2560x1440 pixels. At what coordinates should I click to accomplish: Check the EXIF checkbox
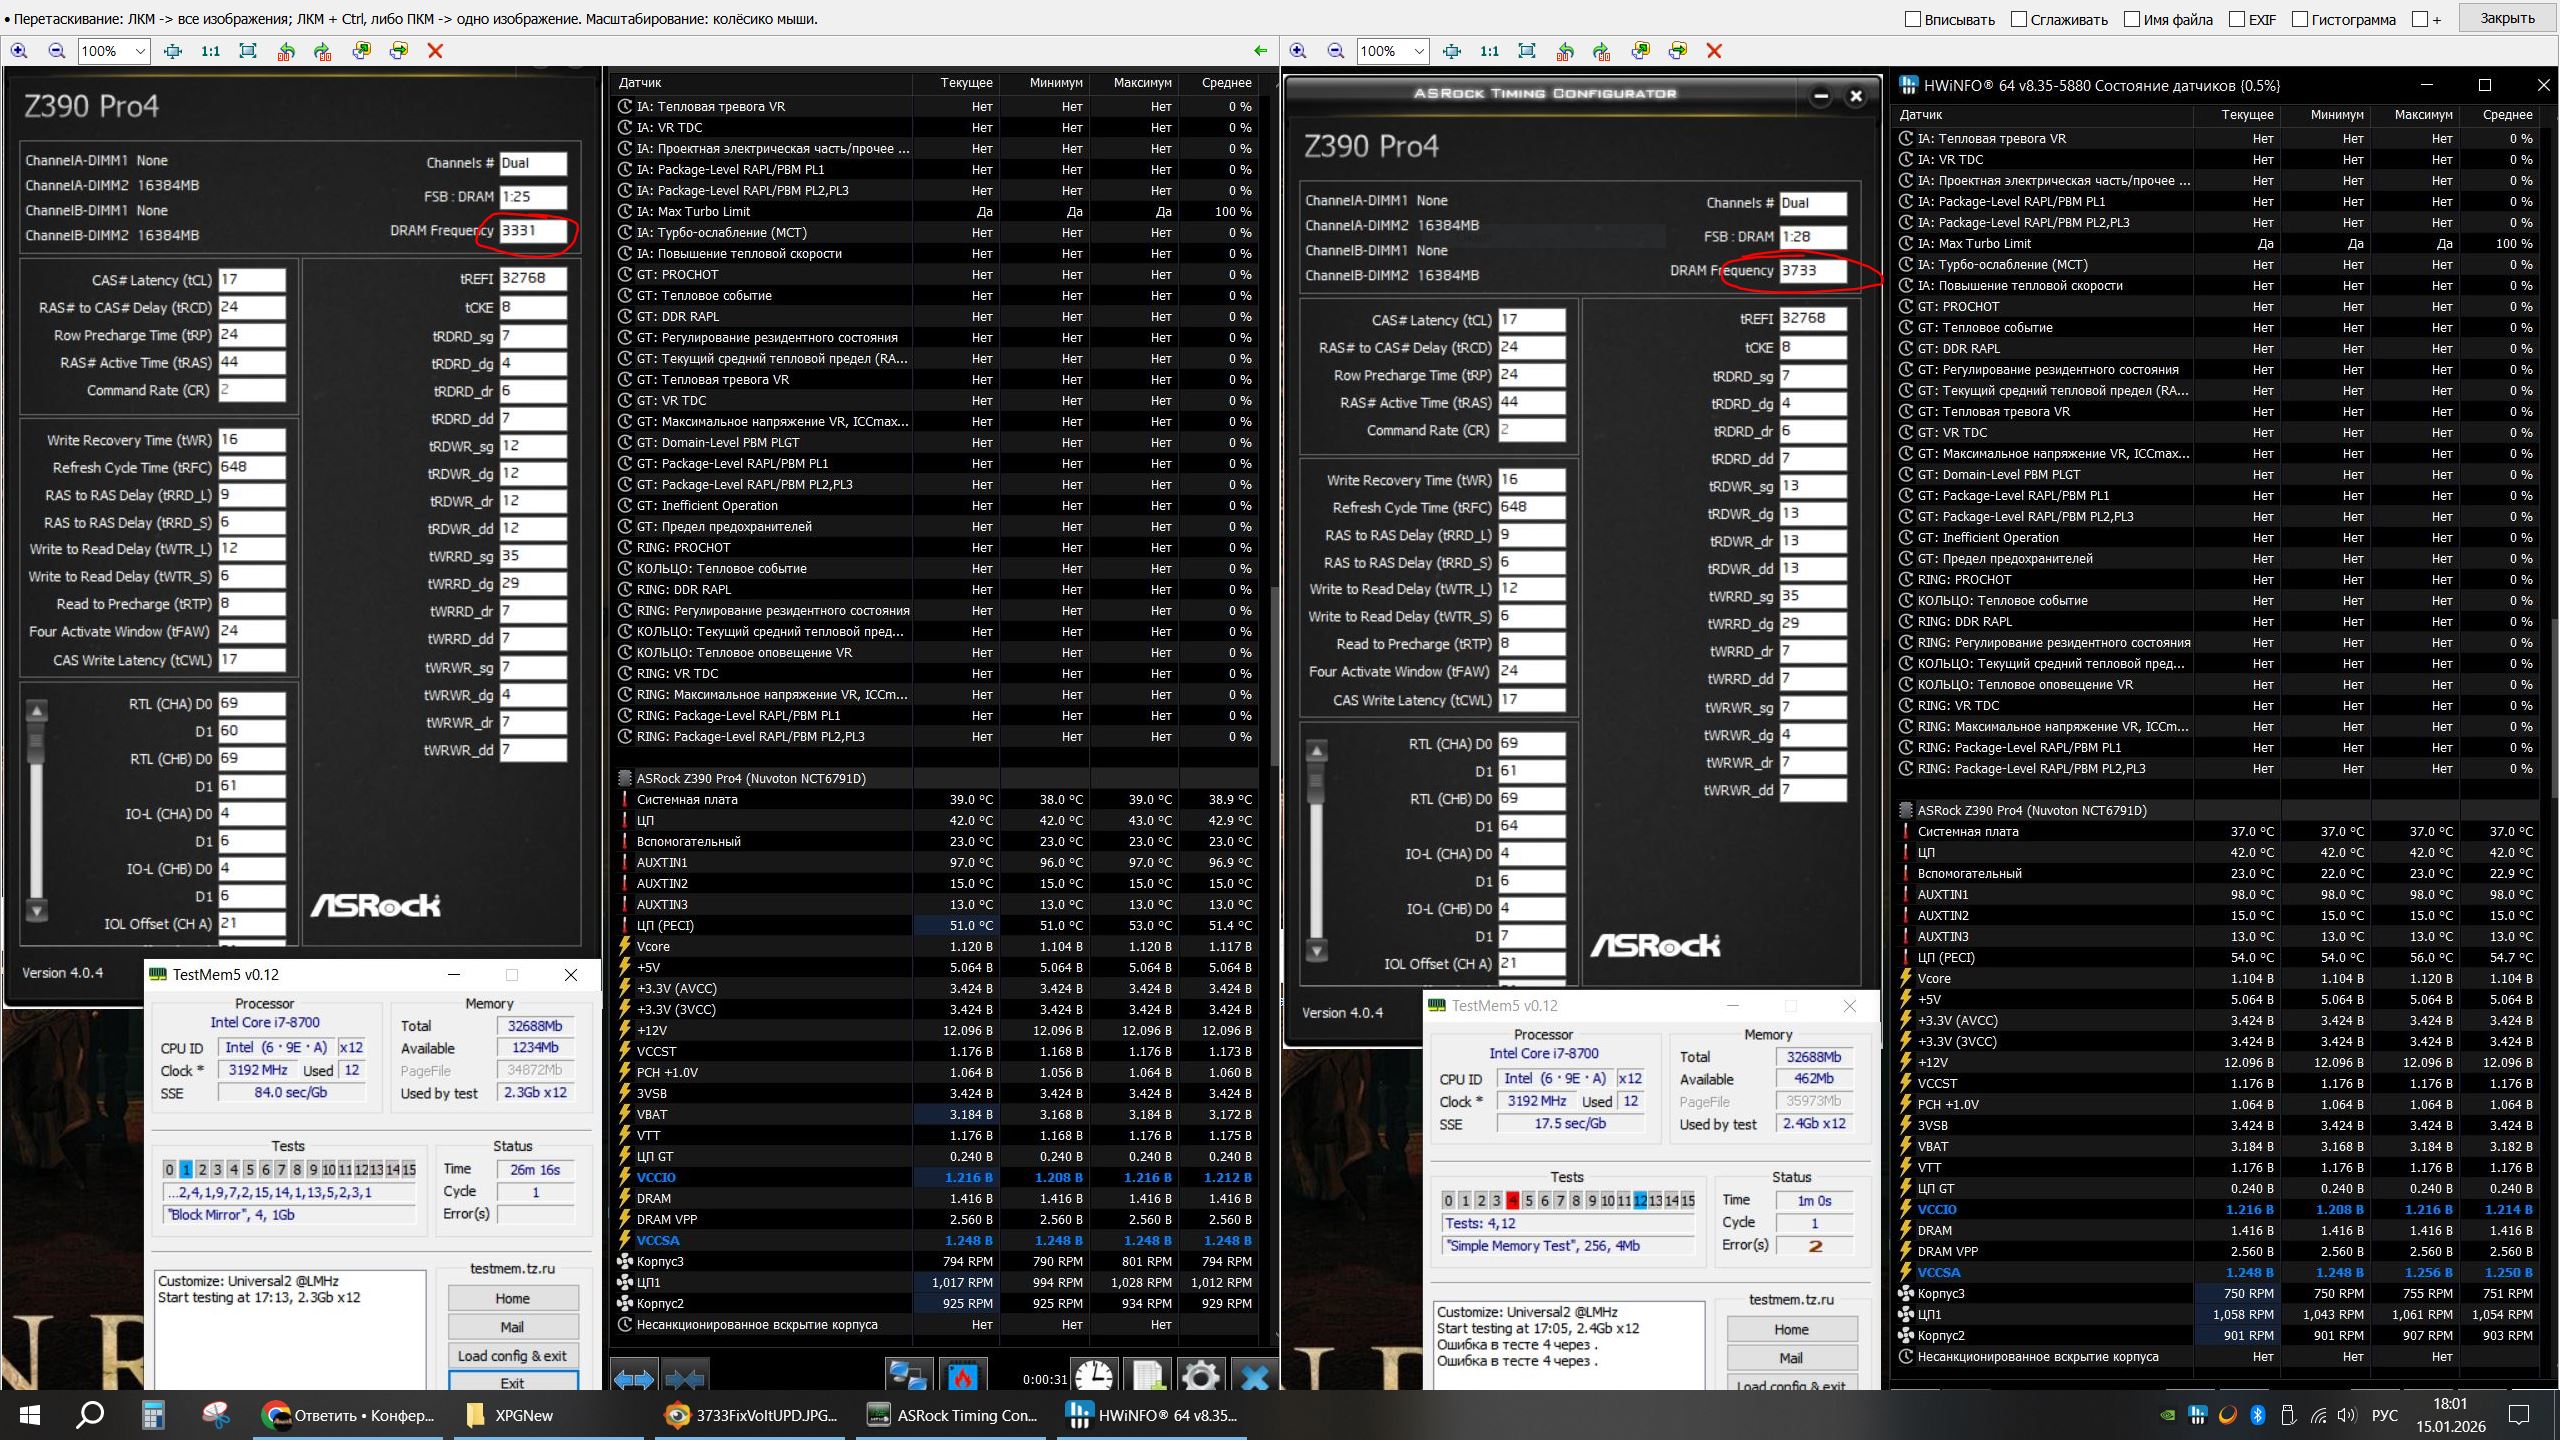point(2237,19)
